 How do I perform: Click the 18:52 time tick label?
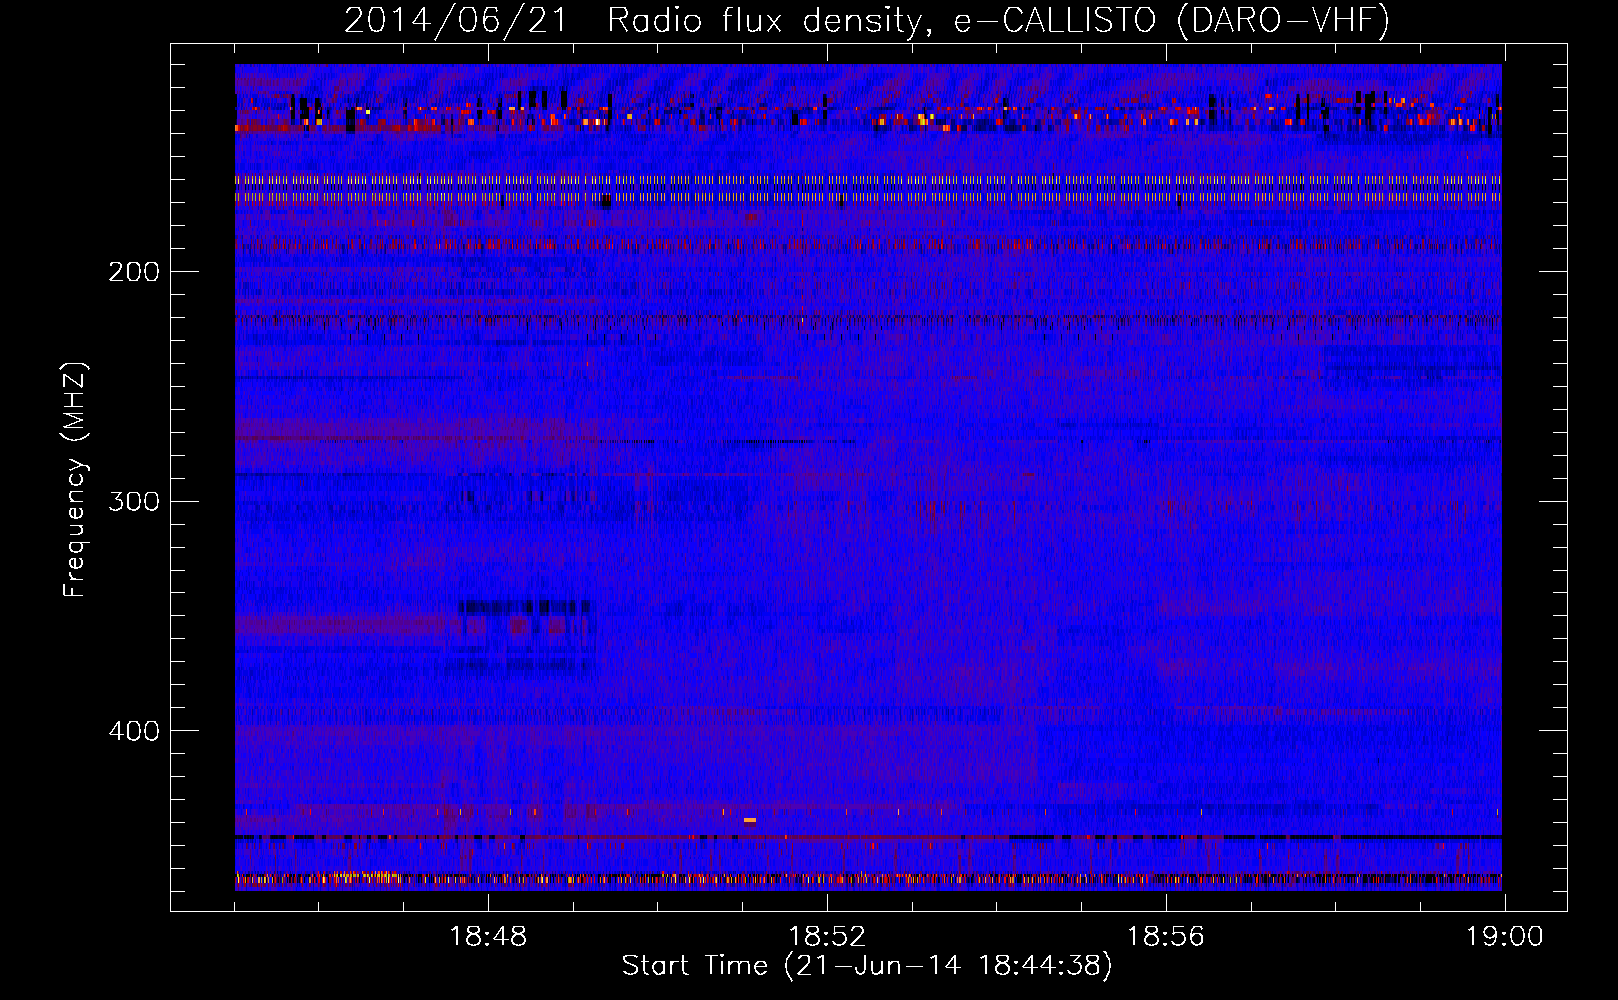[x=827, y=937]
